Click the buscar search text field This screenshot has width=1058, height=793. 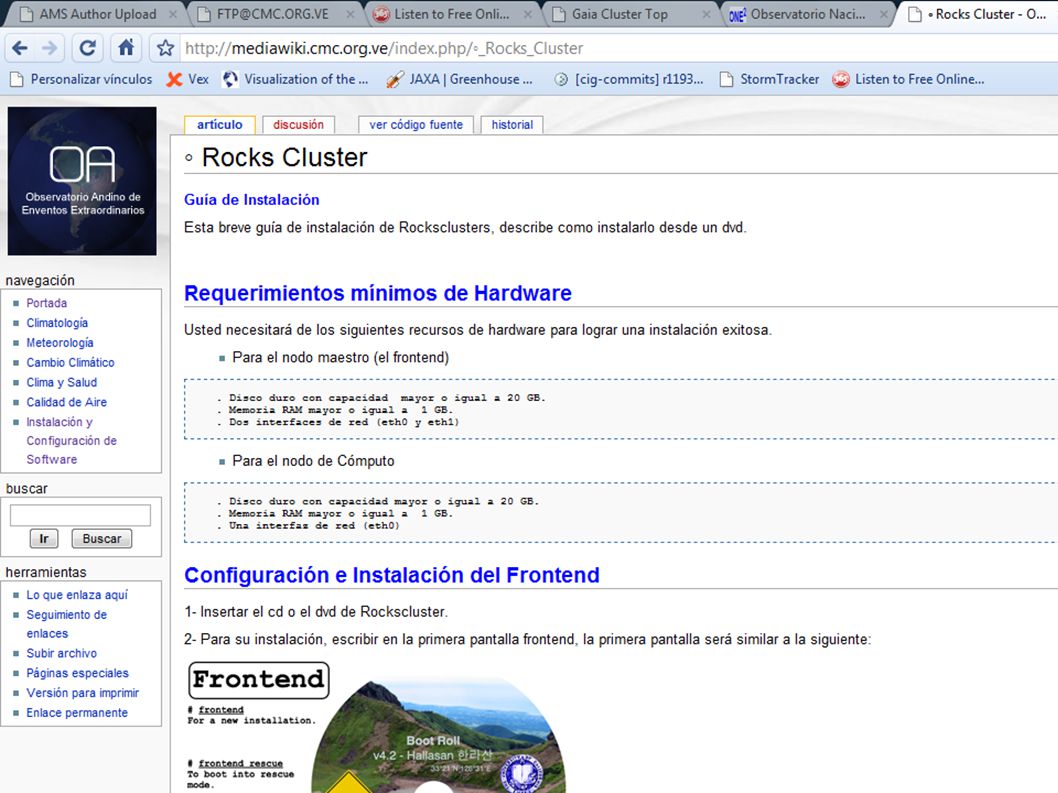[80, 515]
